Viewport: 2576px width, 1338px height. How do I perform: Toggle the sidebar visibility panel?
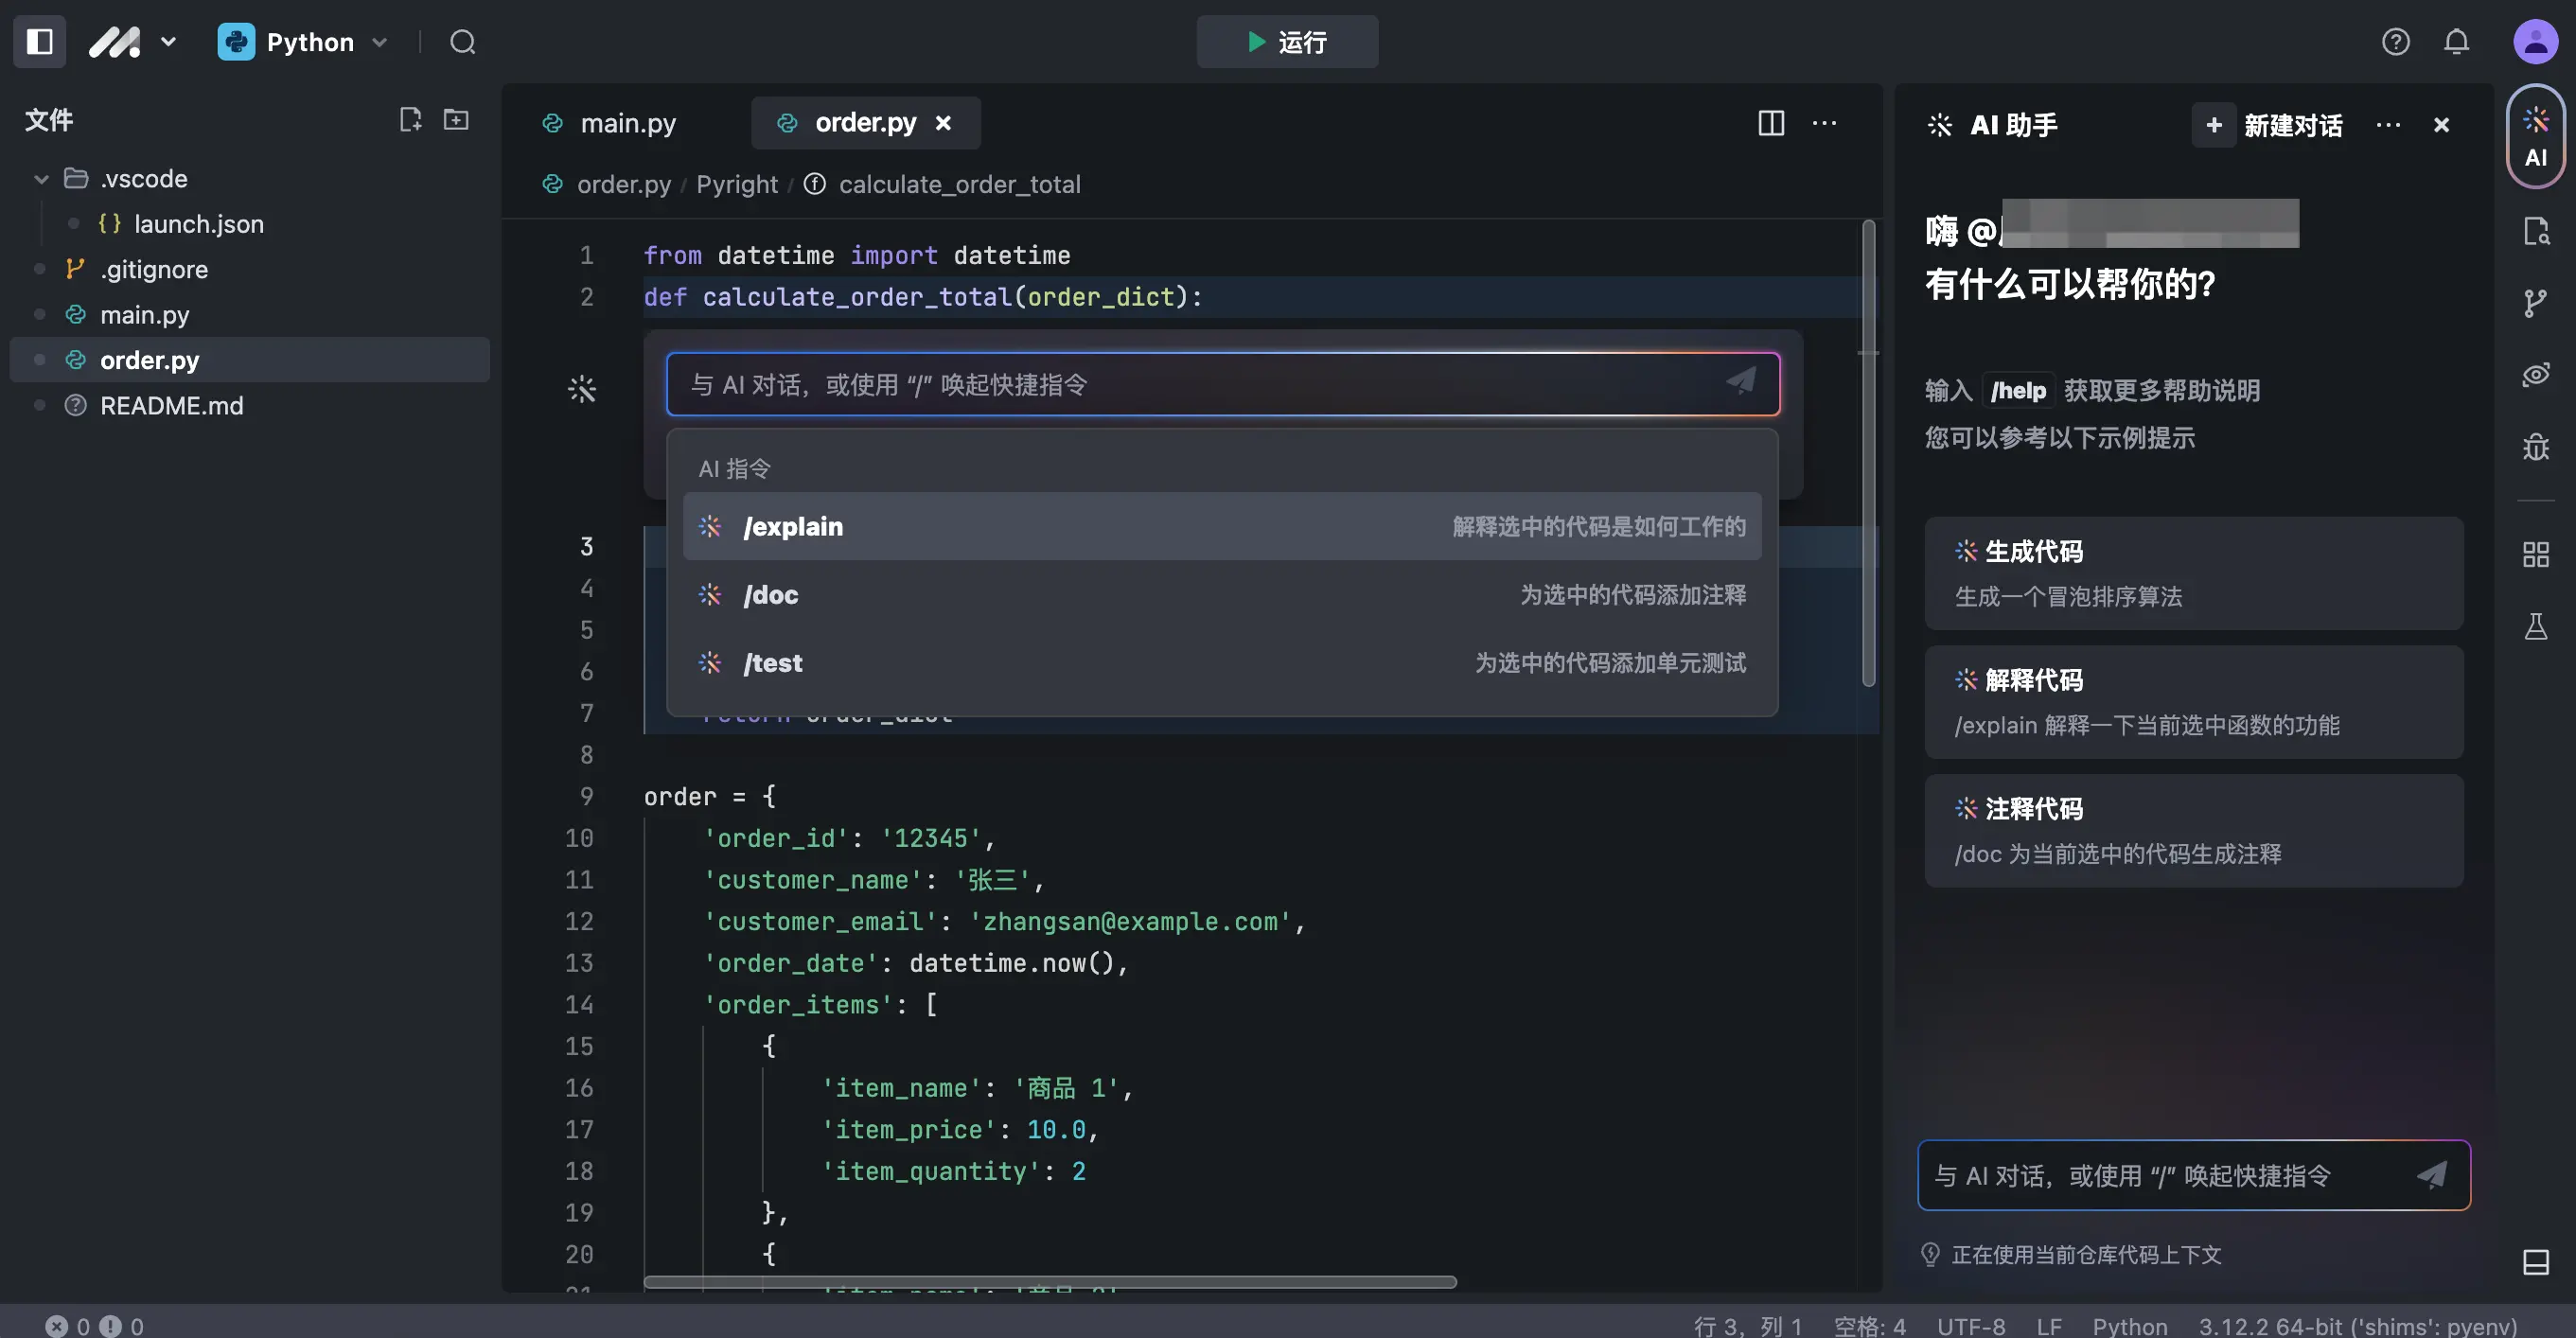38,41
